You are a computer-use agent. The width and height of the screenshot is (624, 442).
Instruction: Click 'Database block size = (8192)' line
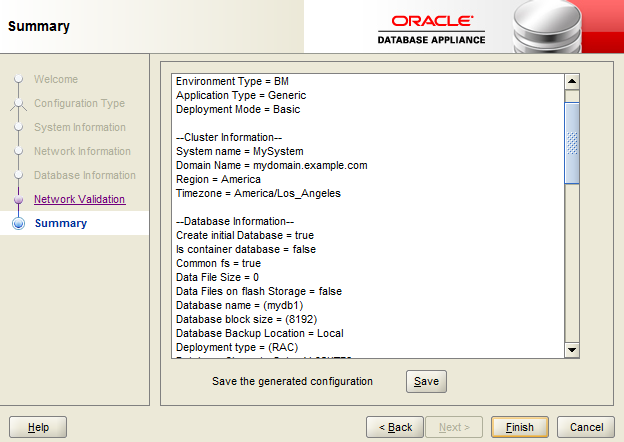[x=246, y=319]
